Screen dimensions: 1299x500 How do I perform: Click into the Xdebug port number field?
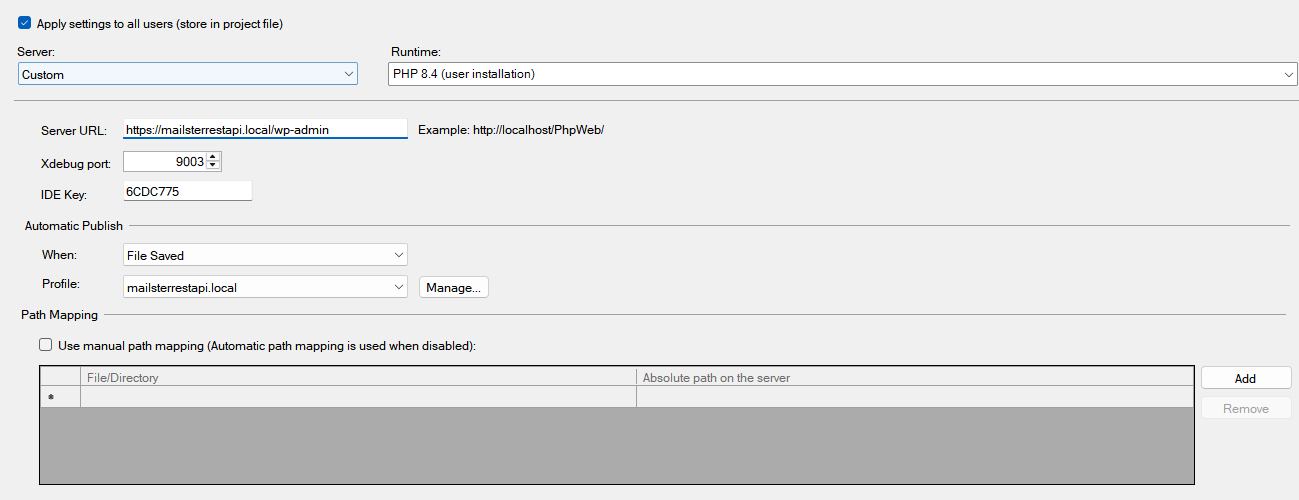click(165, 161)
